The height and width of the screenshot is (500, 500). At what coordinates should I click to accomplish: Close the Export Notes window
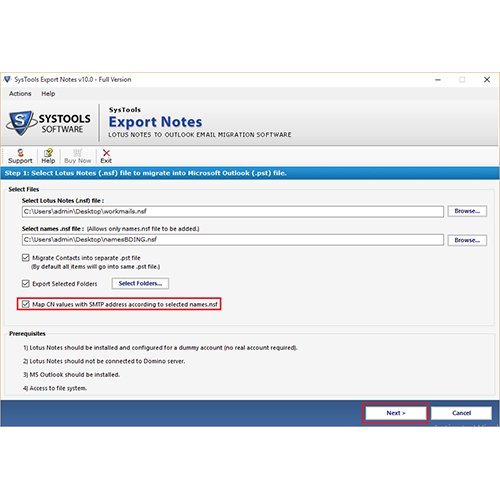click(x=487, y=80)
